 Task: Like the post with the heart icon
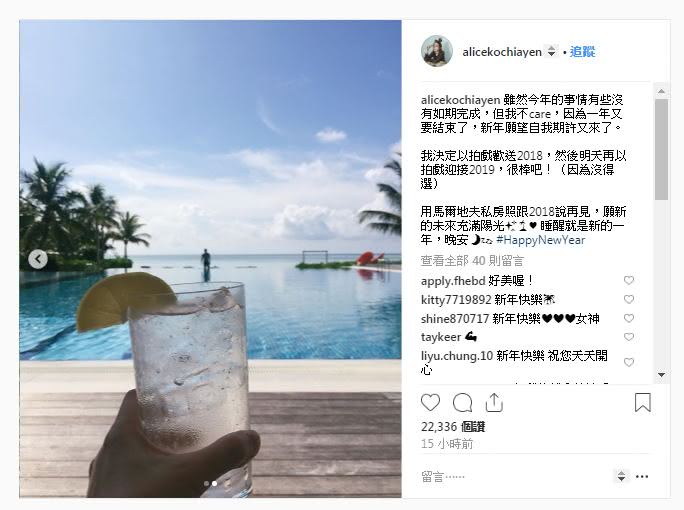(x=430, y=402)
